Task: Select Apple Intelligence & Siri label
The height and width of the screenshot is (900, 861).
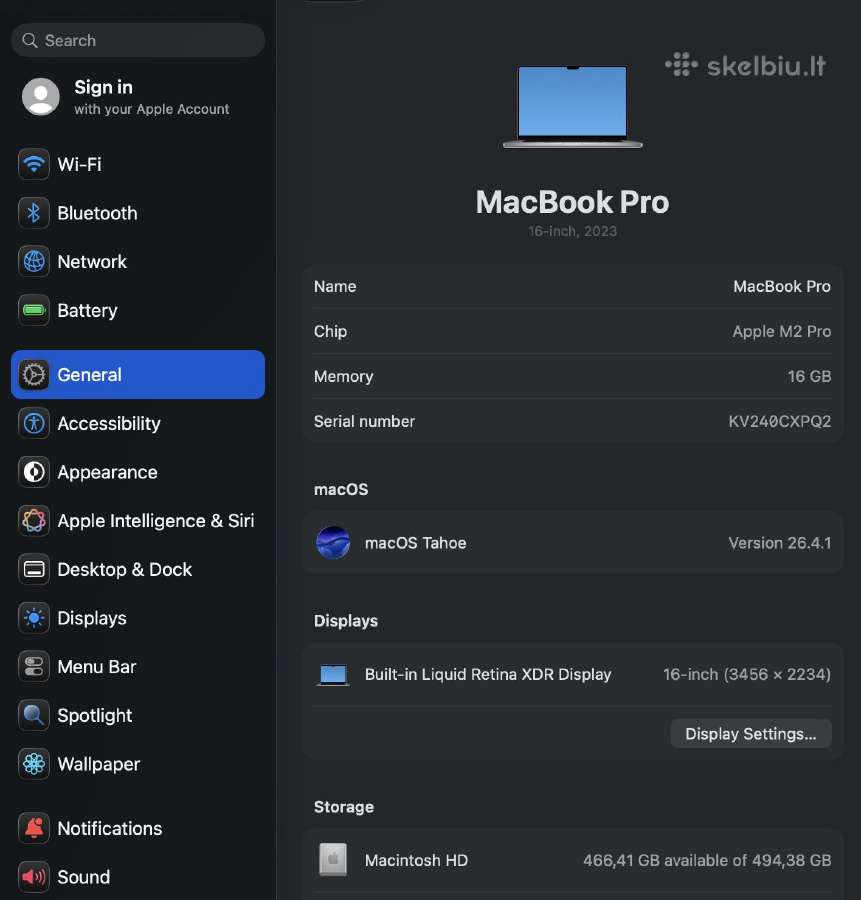Action: pyautogui.click(x=156, y=521)
